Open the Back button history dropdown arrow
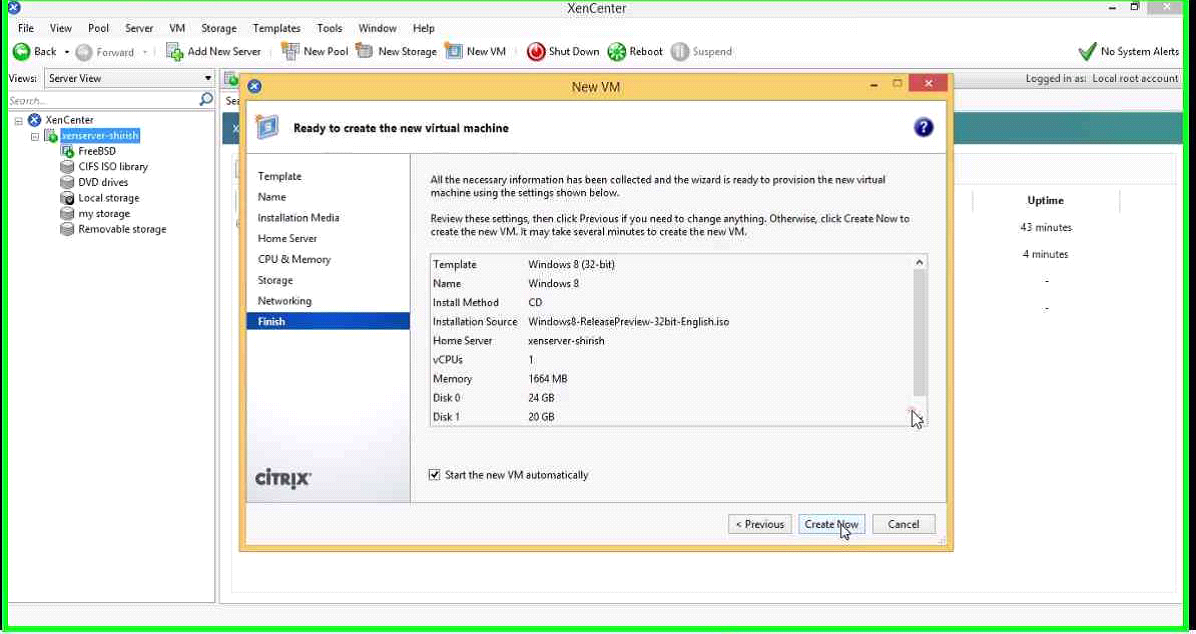1196x634 pixels. pos(66,52)
